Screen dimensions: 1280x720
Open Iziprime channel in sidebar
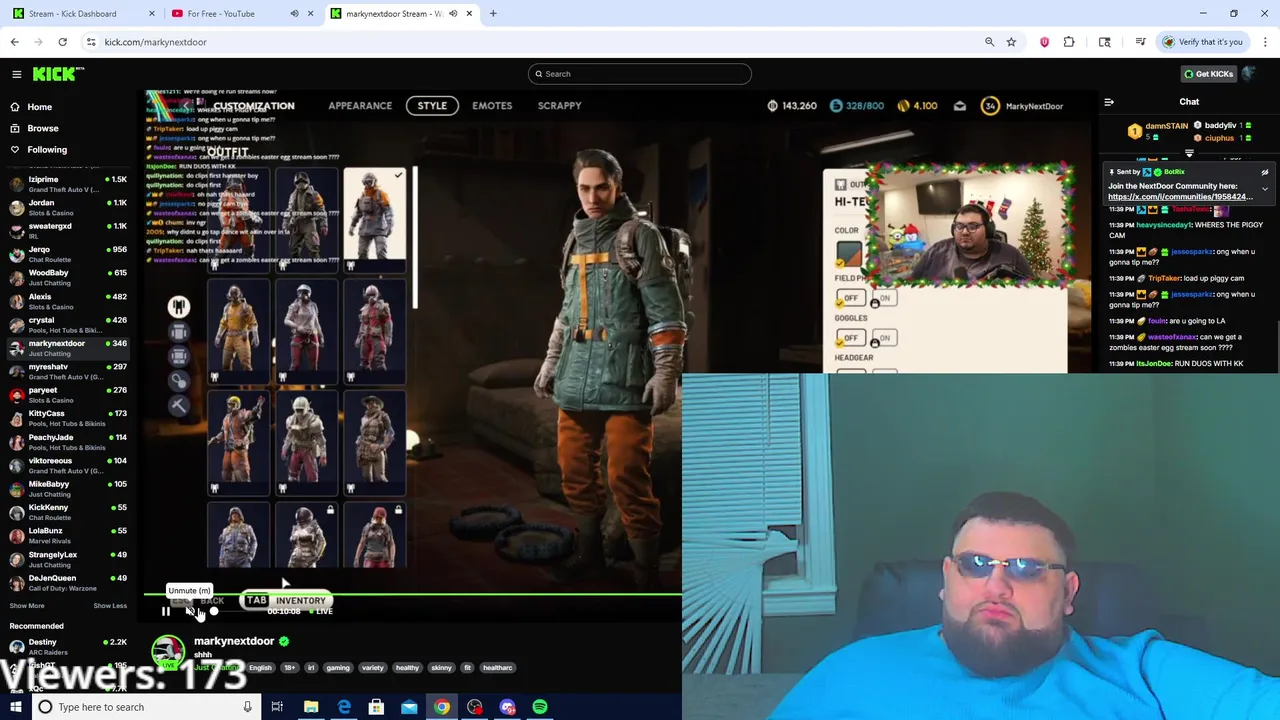(67, 184)
